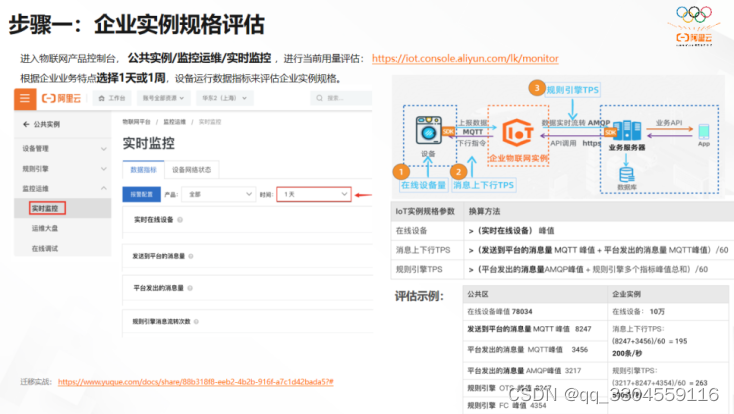
Task: Click the database icon in diagram
Action: (626, 175)
